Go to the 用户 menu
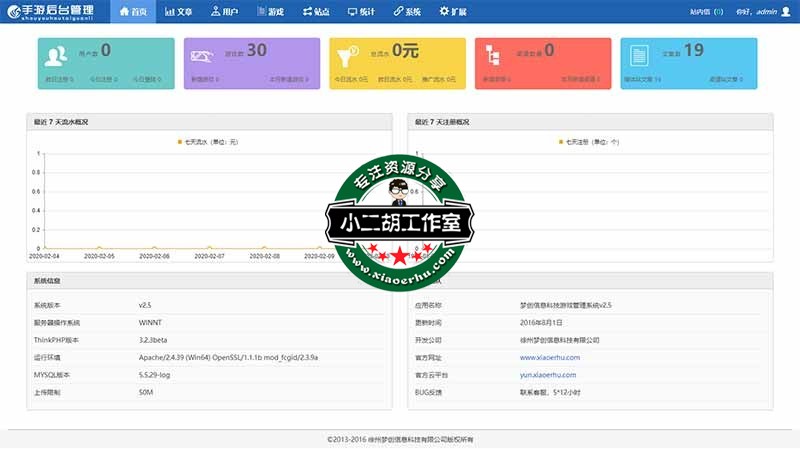The image size is (800, 449). 226,12
